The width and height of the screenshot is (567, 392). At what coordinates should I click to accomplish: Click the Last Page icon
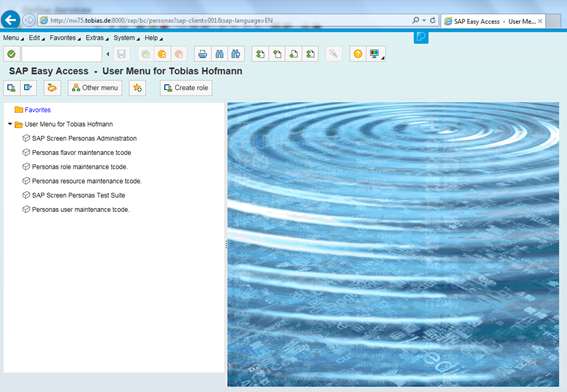coord(310,54)
